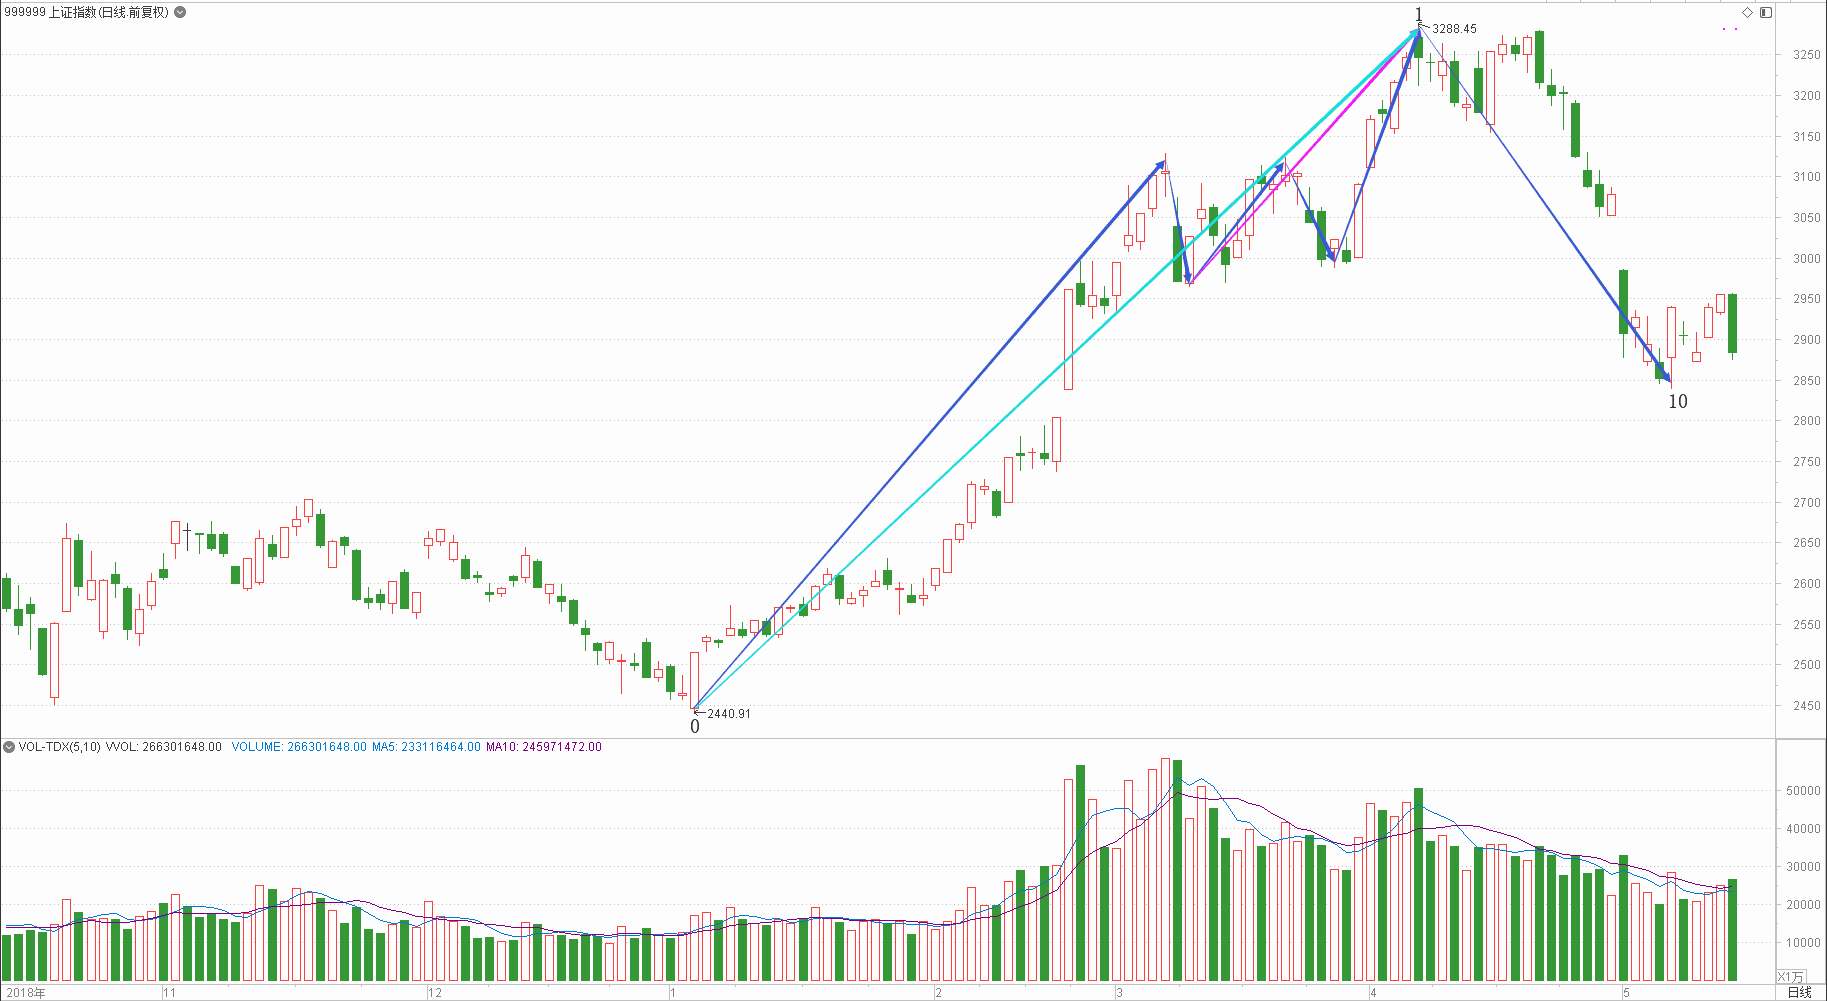The height and width of the screenshot is (1001, 1827).
Task: Select wave label 10 near the May low
Action: point(1678,402)
